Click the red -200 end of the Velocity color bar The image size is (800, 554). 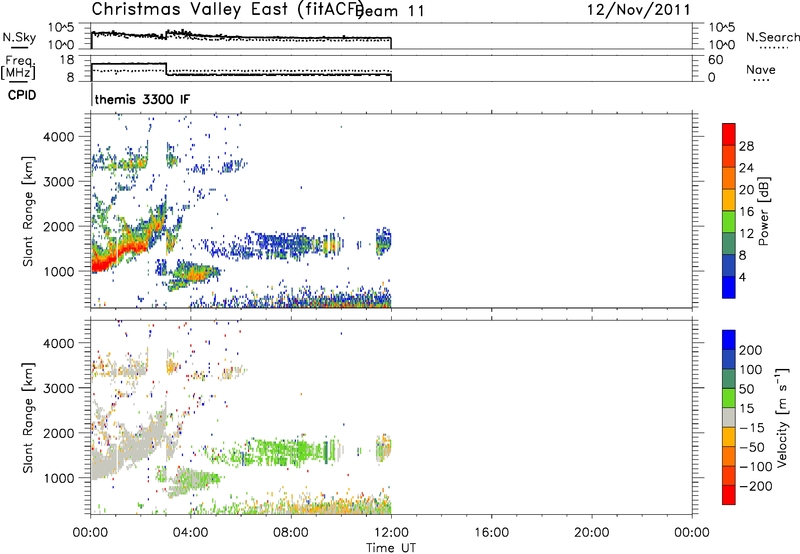(x=729, y=495)
